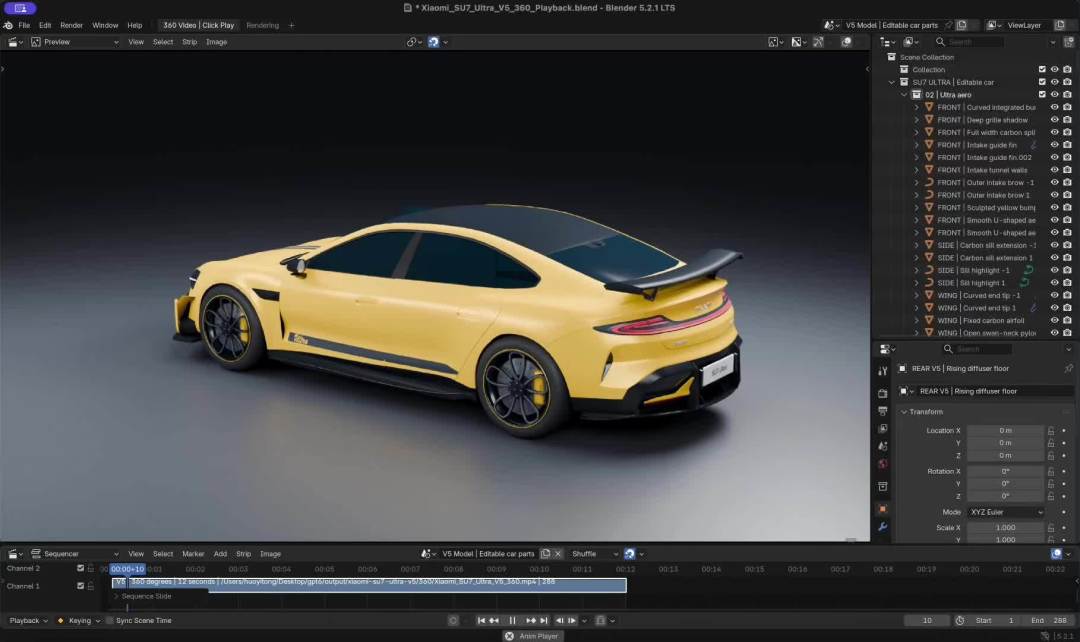This screenshot has width=1080, height=642.
Task: Open the Scene properties tab
Action: [883, 446]
